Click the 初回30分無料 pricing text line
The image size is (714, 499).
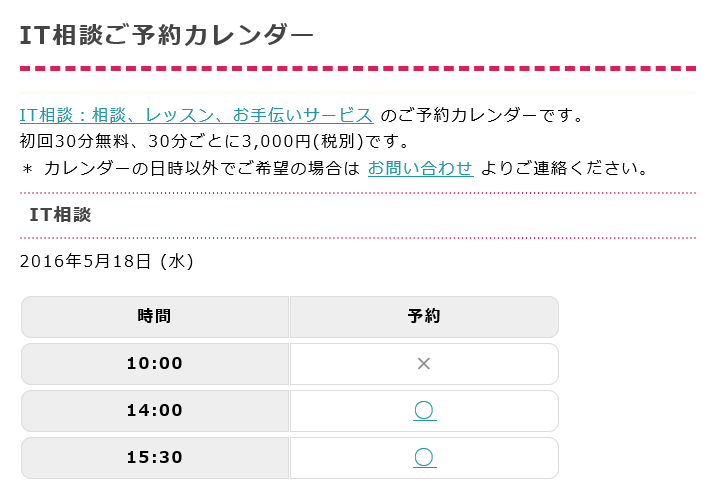tap(214, 142)
